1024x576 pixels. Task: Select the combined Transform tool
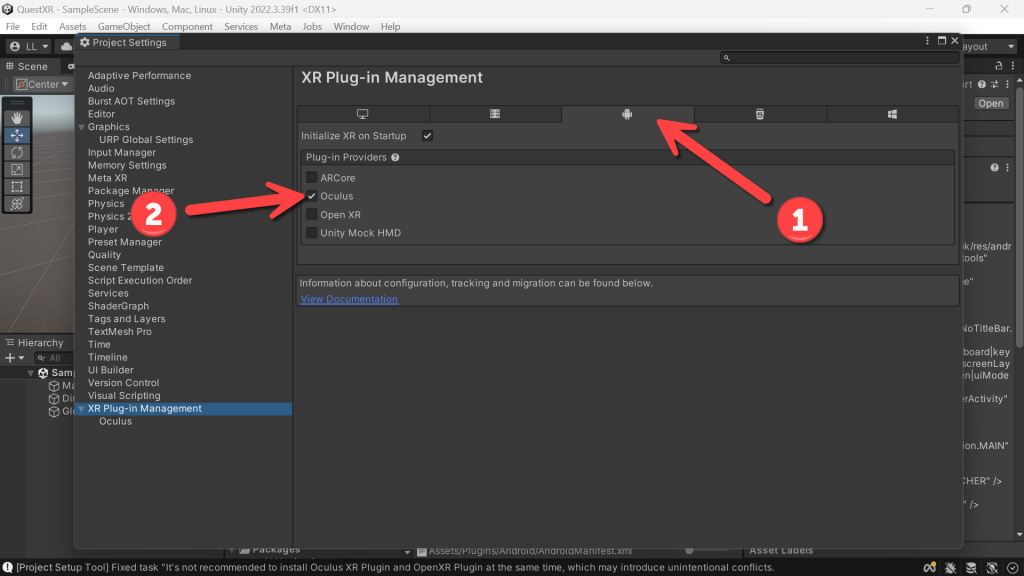[x=17, y=204]
